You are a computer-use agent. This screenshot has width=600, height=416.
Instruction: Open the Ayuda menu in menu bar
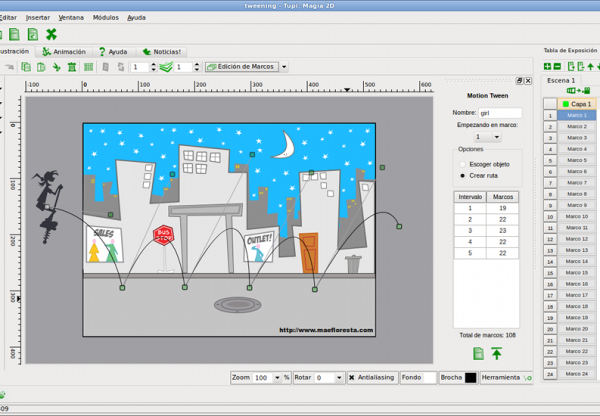[x=136, y=18]
